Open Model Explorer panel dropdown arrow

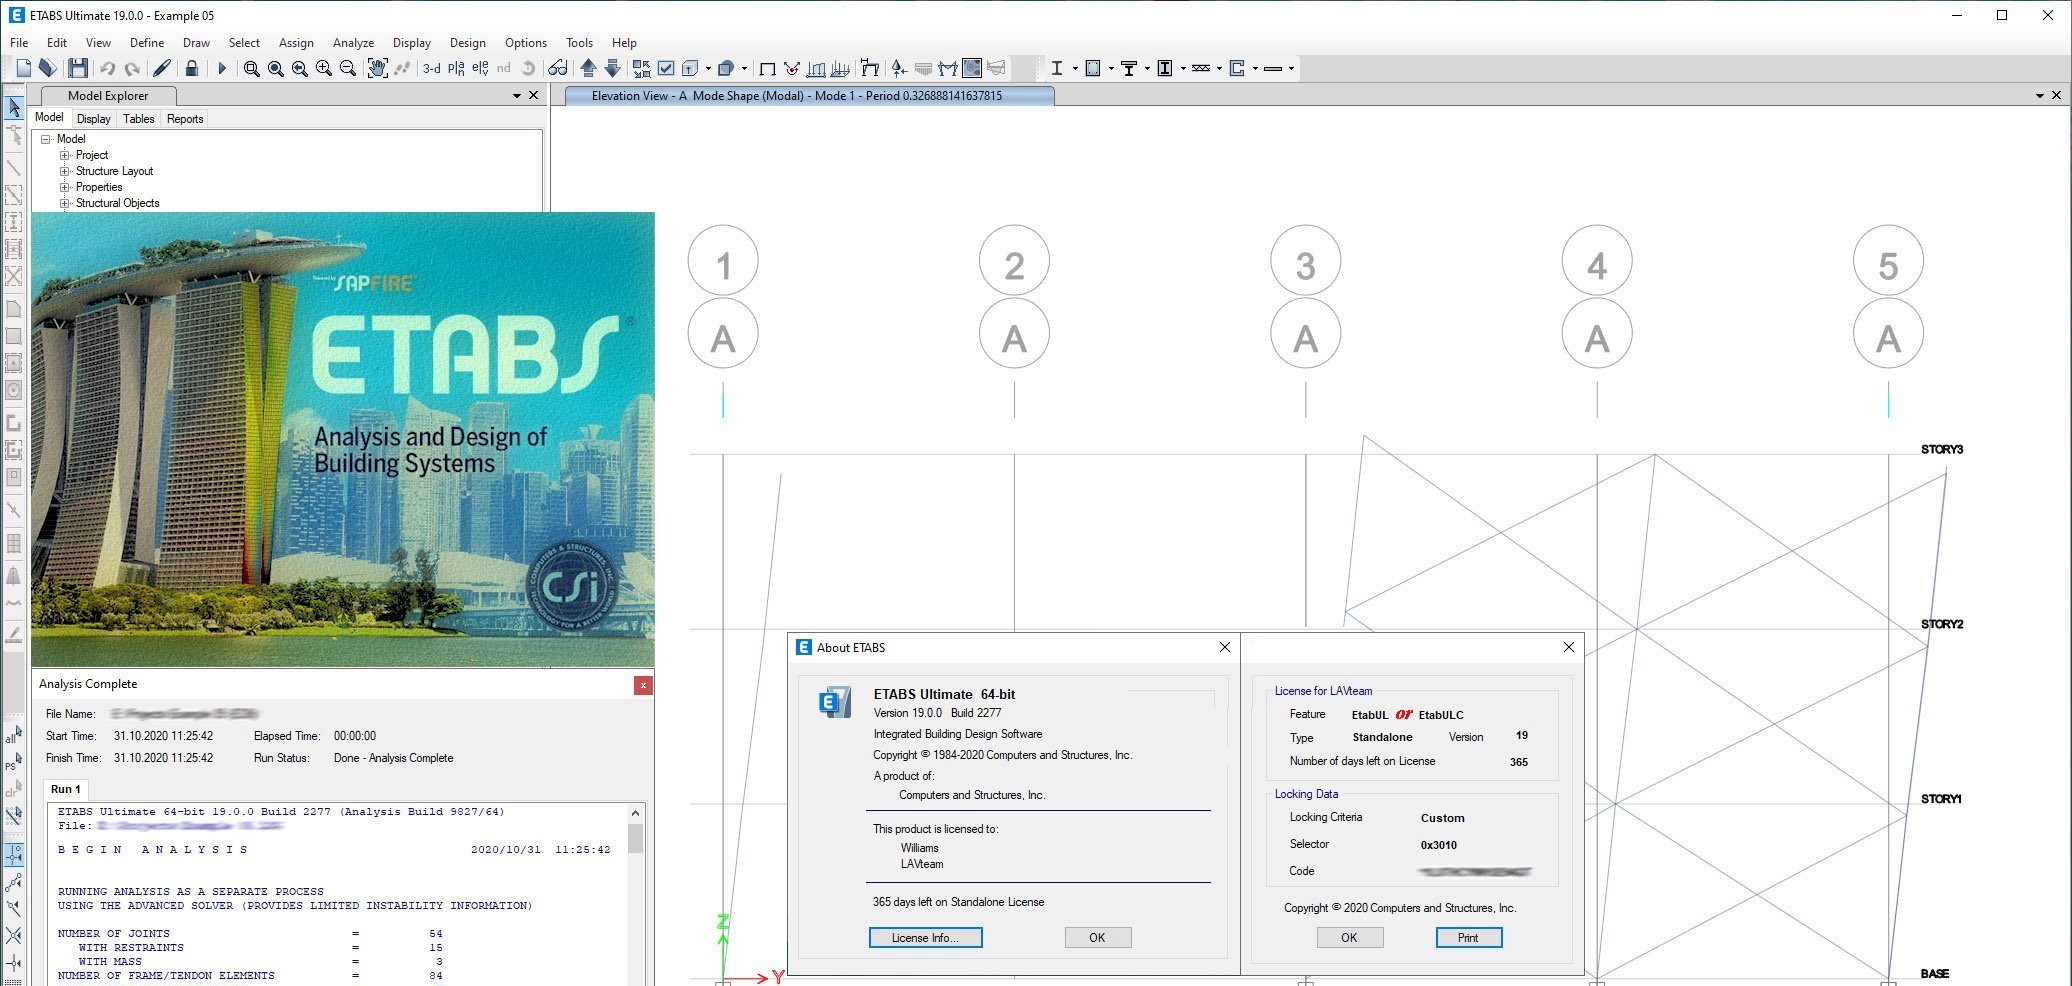tap(517, 96)
